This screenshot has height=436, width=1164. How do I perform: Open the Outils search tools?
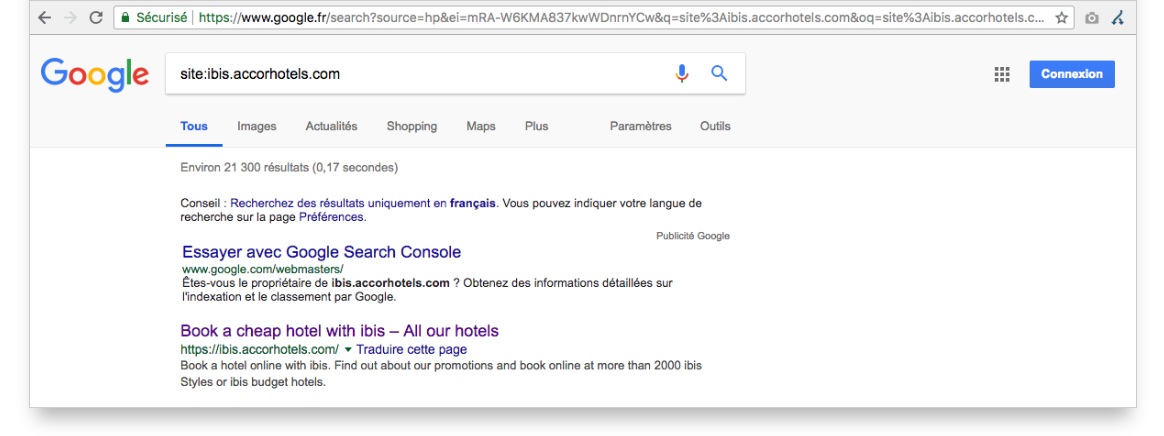715,126
